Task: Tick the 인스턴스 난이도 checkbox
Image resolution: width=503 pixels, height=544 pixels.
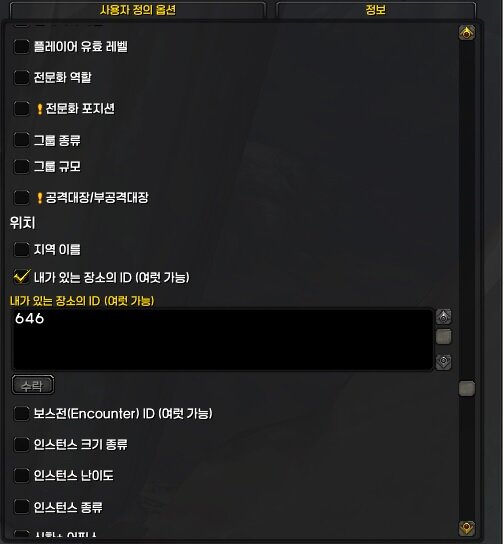Action: point(22,475)
